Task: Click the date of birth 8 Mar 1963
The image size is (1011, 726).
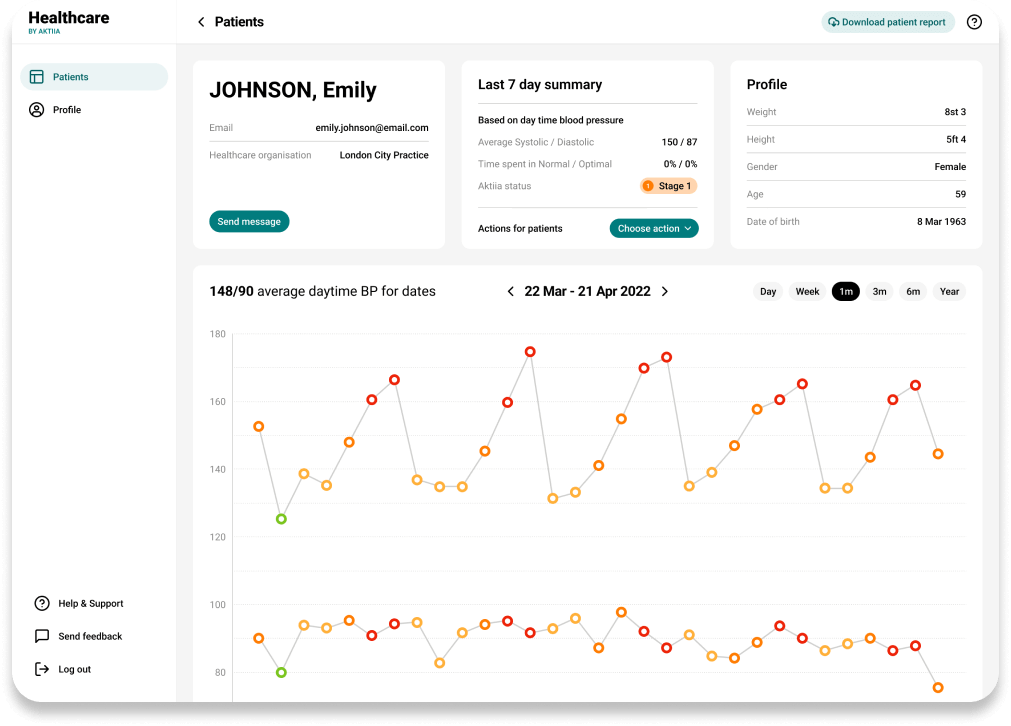Action: [941, 221]
